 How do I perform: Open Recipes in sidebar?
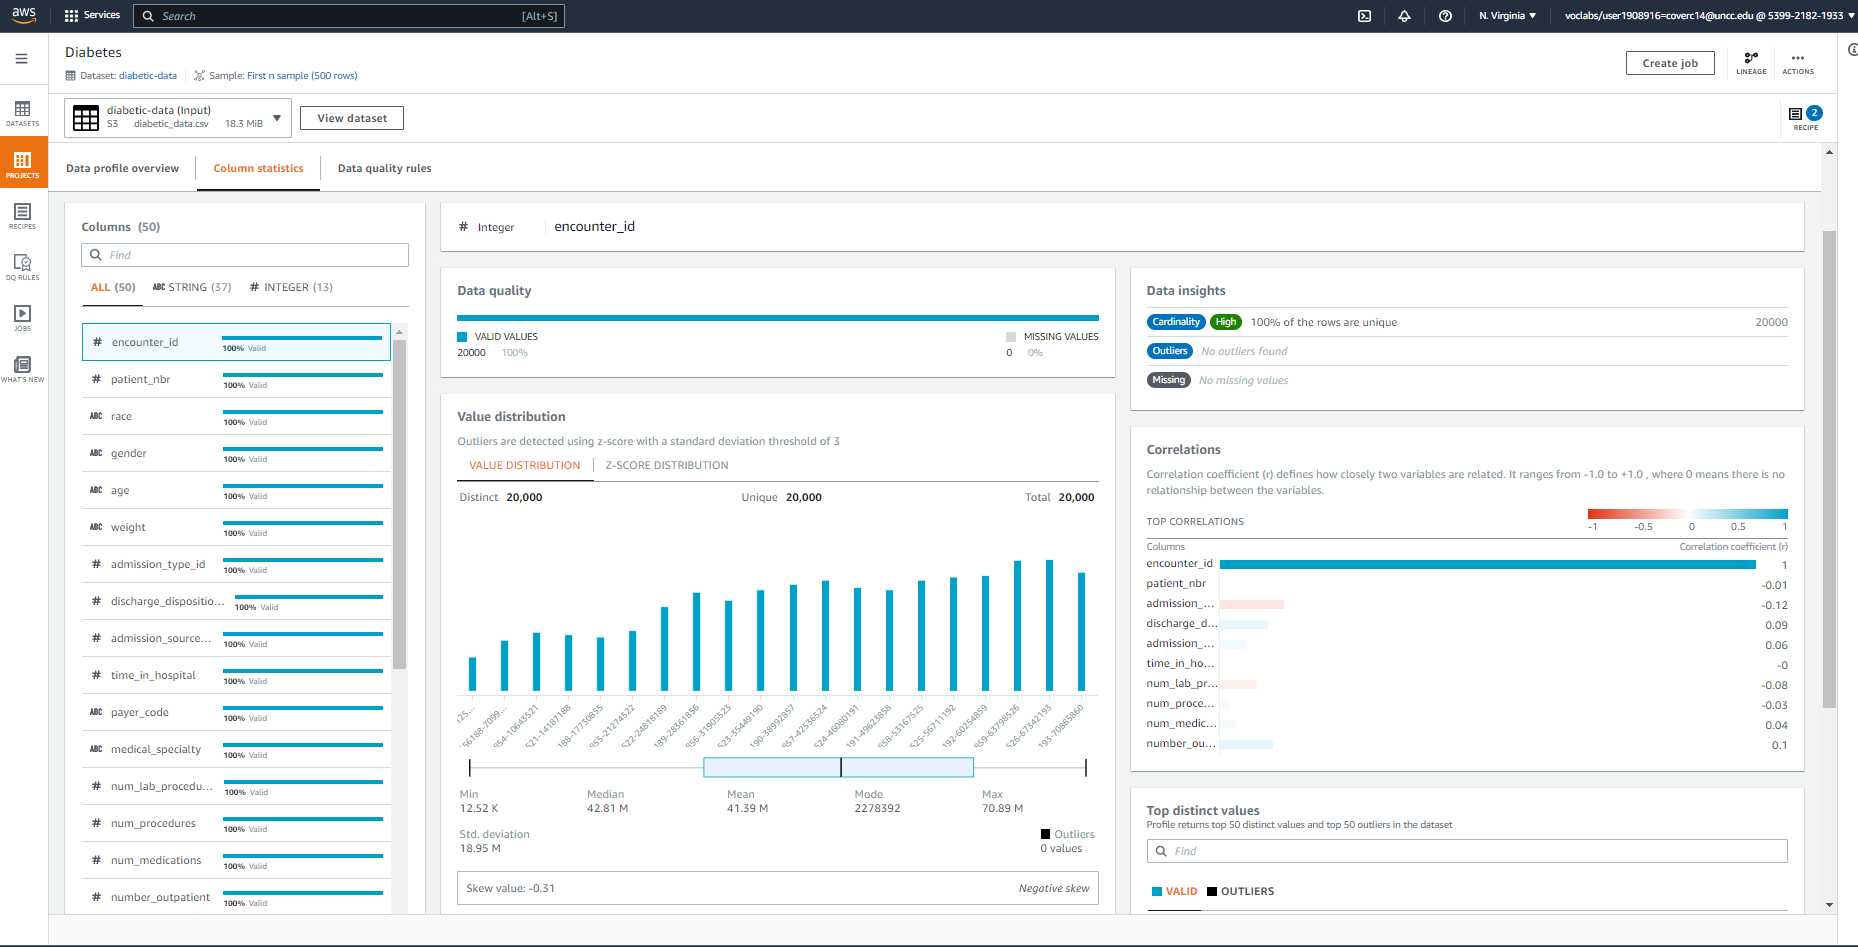coord(22,216)
